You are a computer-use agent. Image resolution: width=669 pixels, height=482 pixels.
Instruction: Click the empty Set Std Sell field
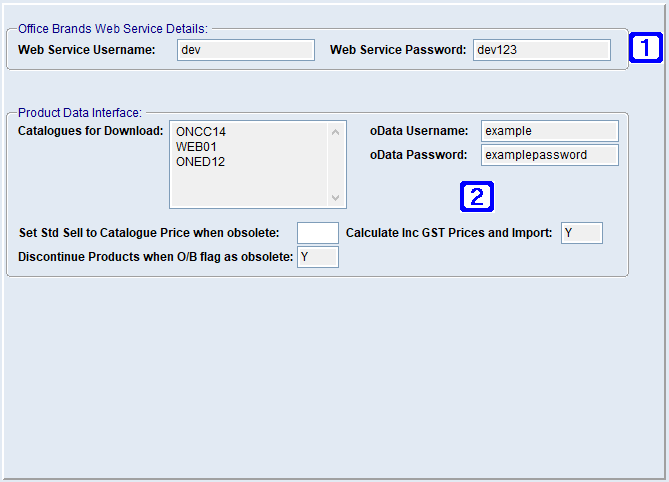click(x=318, y=233)
